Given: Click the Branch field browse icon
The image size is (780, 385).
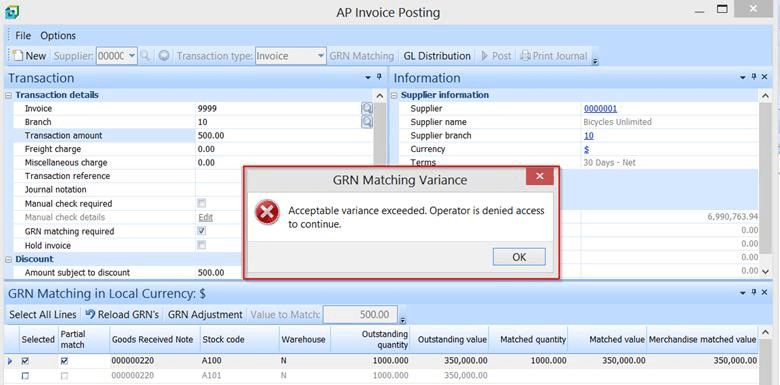Looking at the screenshot, I should click(367, 121).
